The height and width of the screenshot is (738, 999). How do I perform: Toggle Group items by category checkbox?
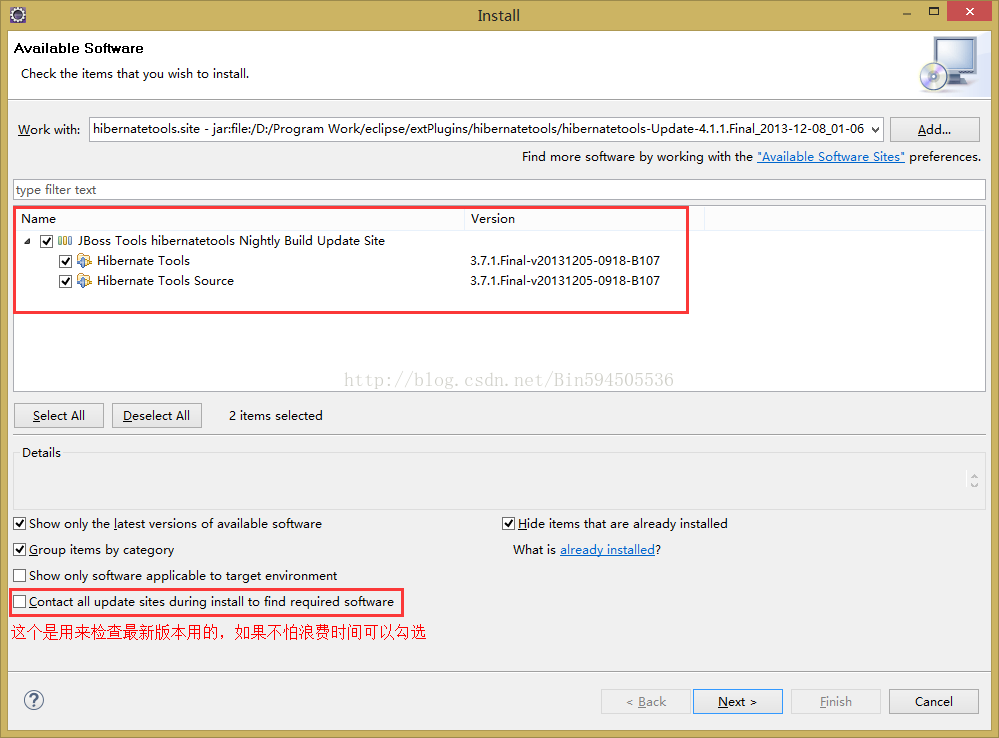point(20,549)
